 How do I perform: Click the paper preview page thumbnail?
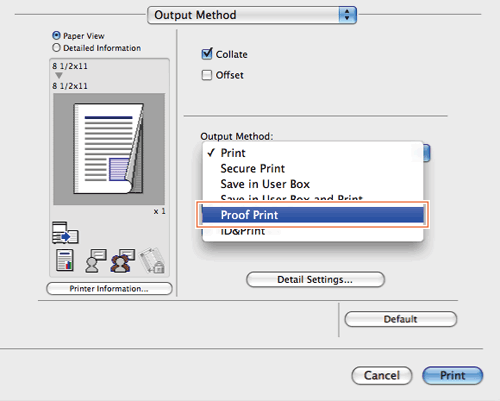(109, 149)
